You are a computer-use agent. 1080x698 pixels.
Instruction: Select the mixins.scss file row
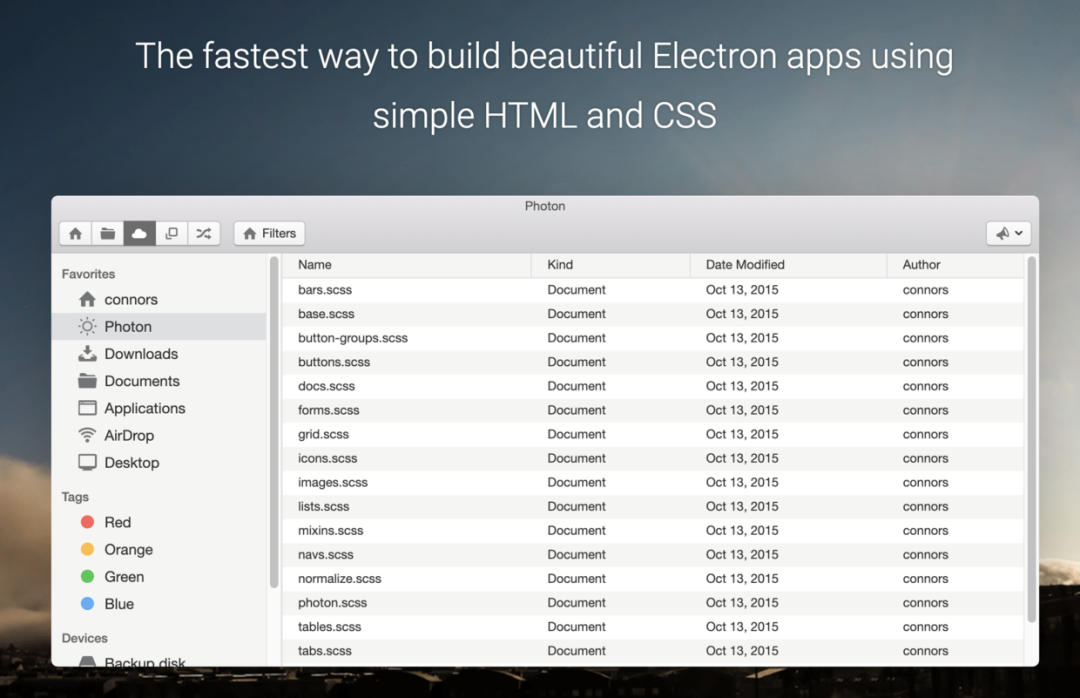coord(652,531)
